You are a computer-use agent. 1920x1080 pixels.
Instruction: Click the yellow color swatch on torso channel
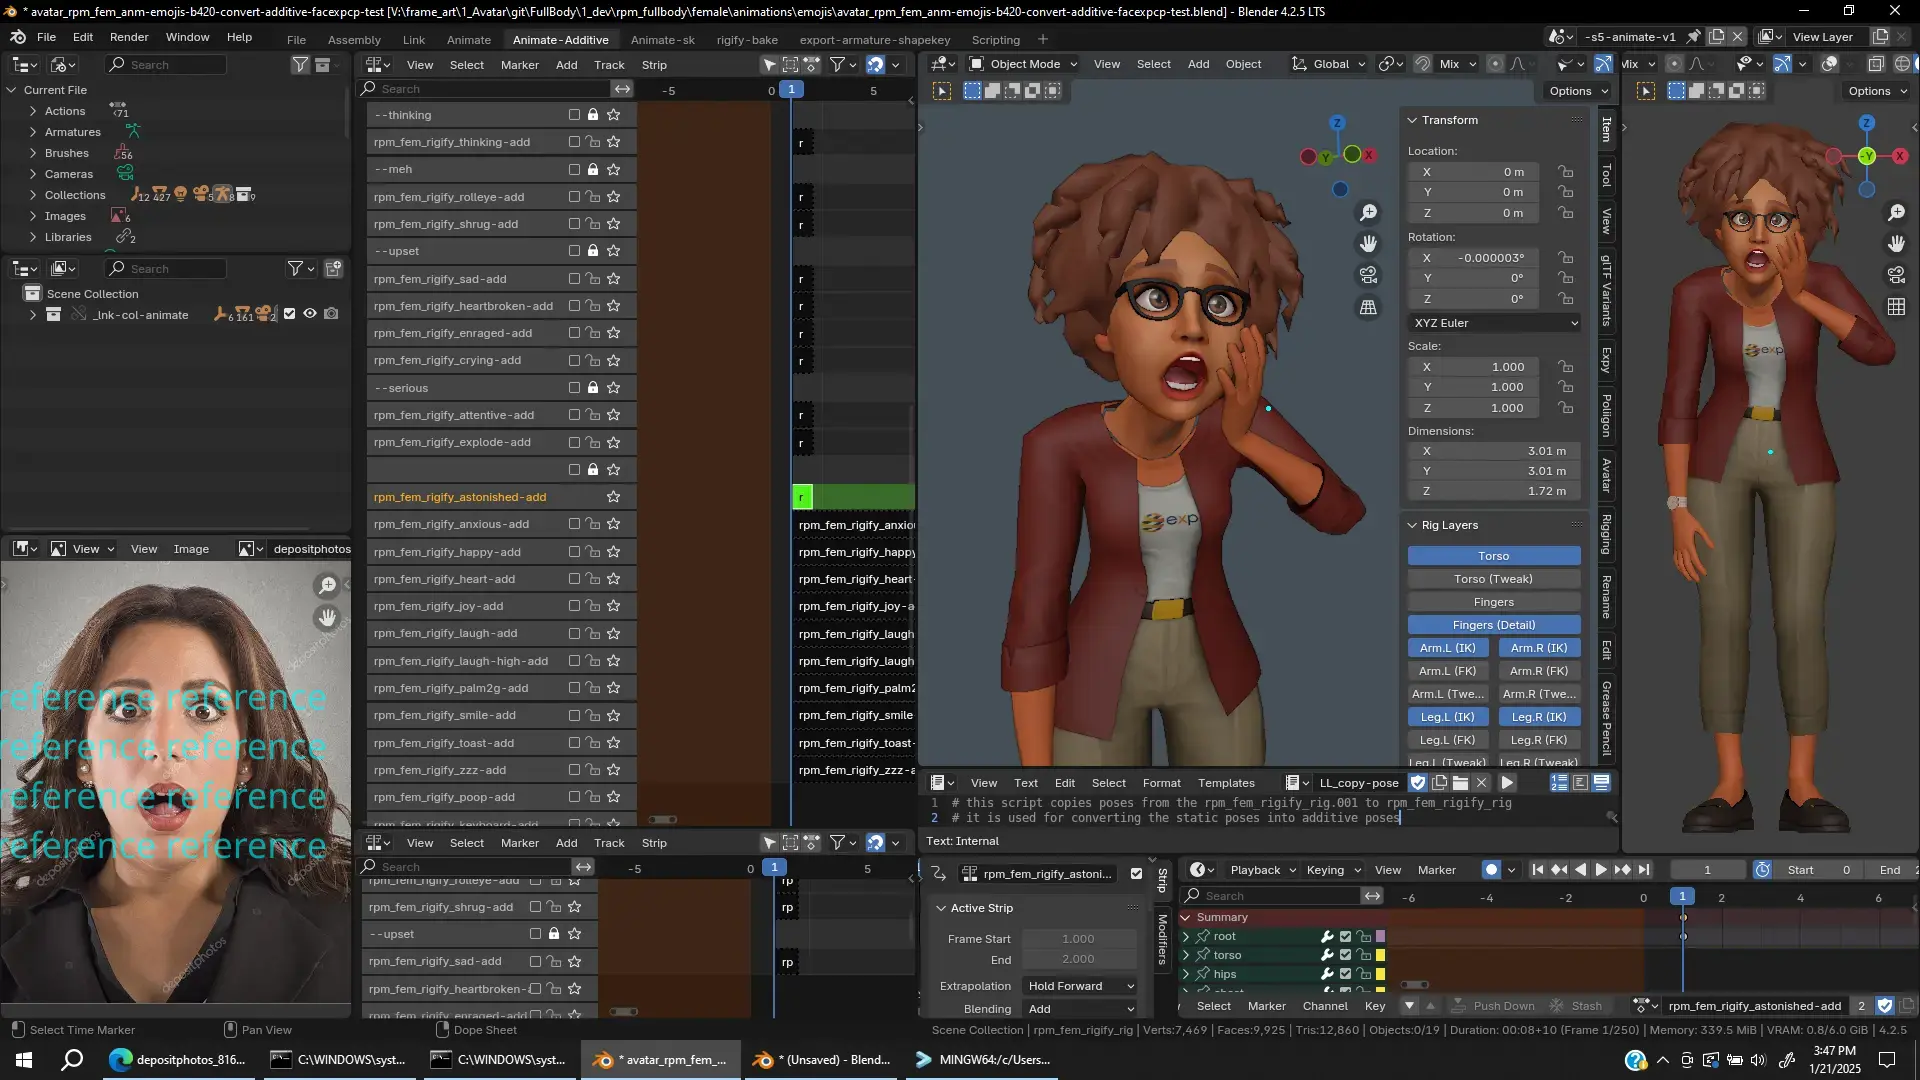click(1380, 955)
